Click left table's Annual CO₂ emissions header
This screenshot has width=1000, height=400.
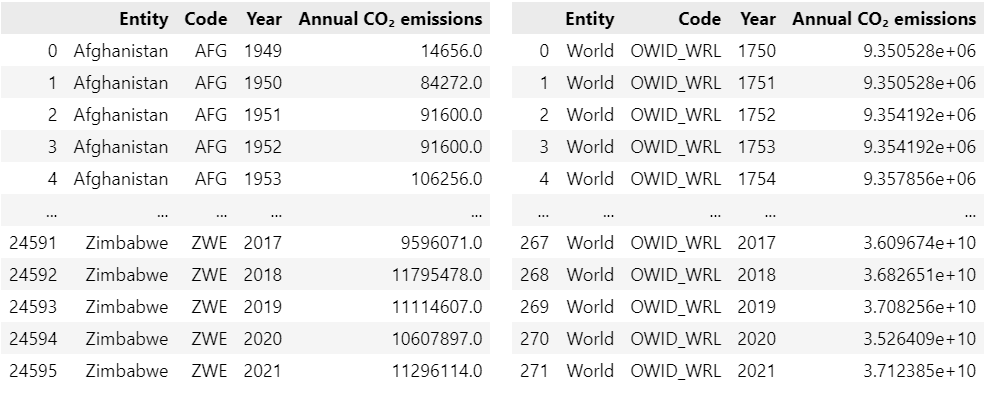tap(390, 19)
